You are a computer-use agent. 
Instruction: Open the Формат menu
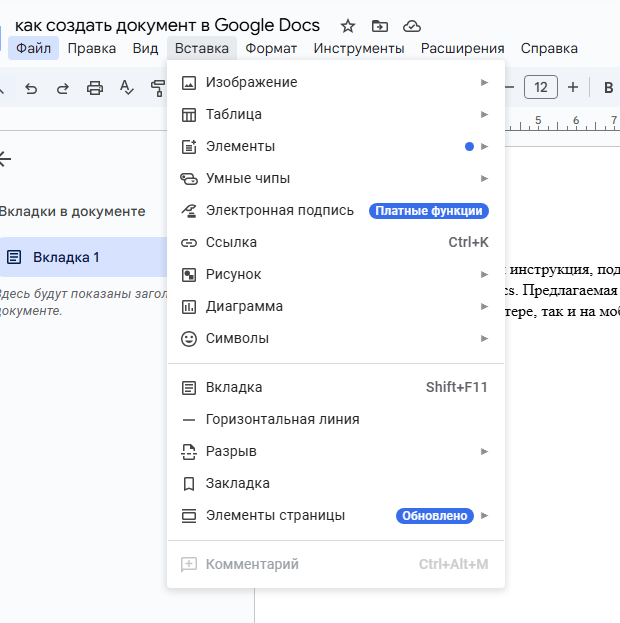[271, 48]
